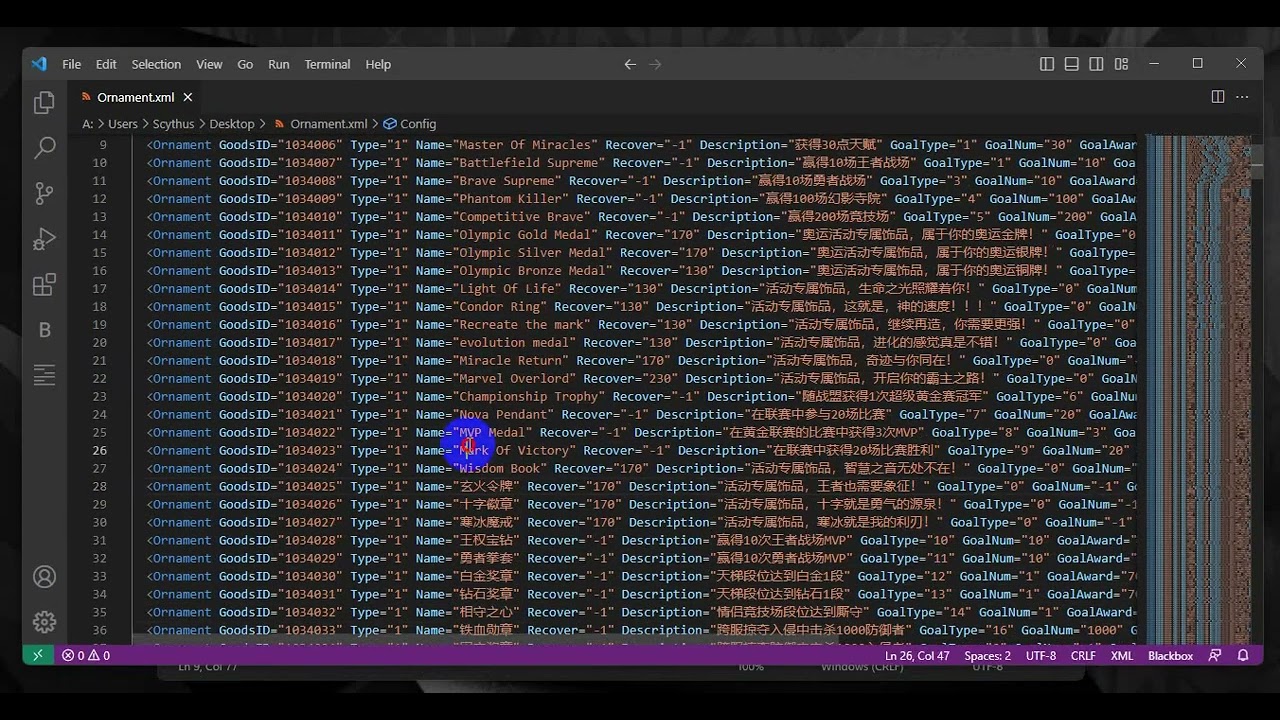1280x720 pixels.
Task: Open the editor More Actions ellipsis
Action: click(x=1242, y=97)
